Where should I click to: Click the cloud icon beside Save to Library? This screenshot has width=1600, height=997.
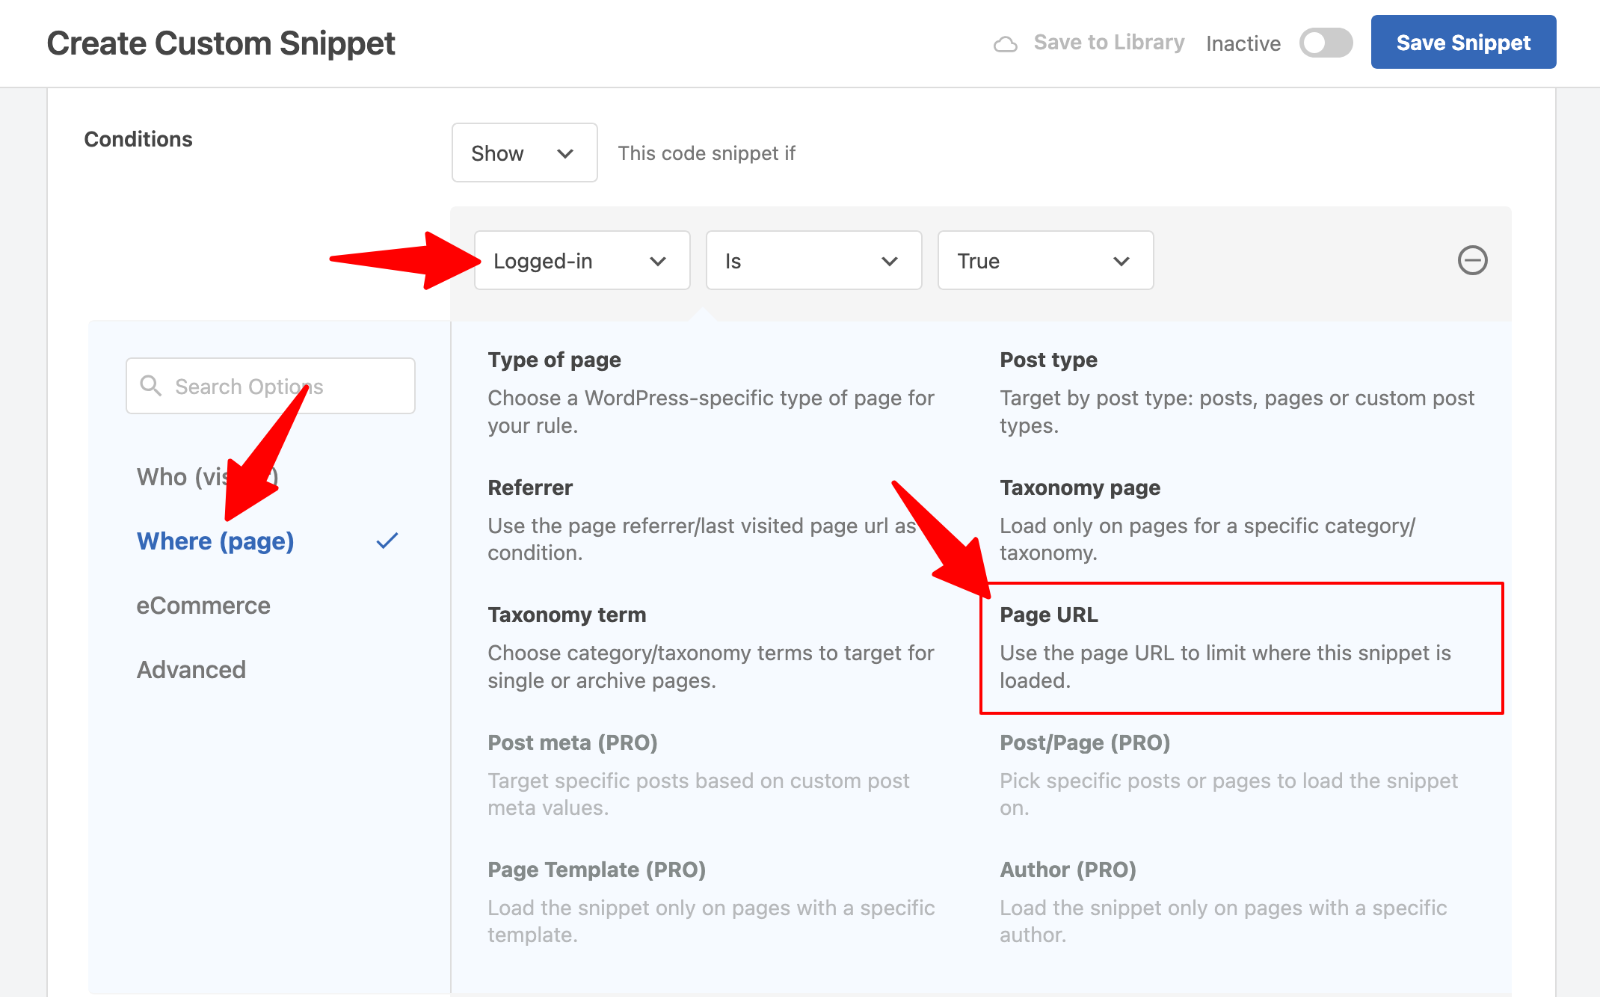pos(1005,44)
